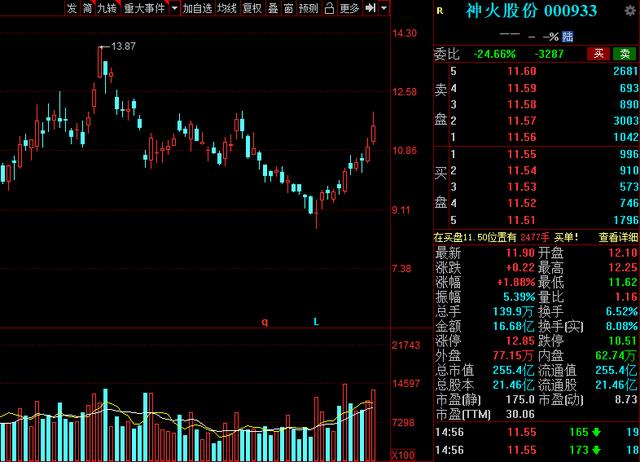Click the 金额 value 16.68亿

click(513, 326)
